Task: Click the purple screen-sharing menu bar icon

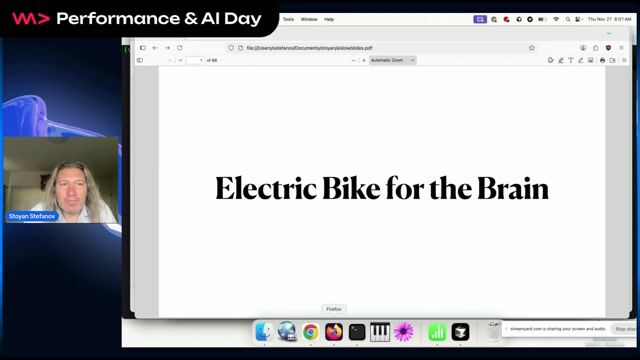Action: click(x=480, y=19)
